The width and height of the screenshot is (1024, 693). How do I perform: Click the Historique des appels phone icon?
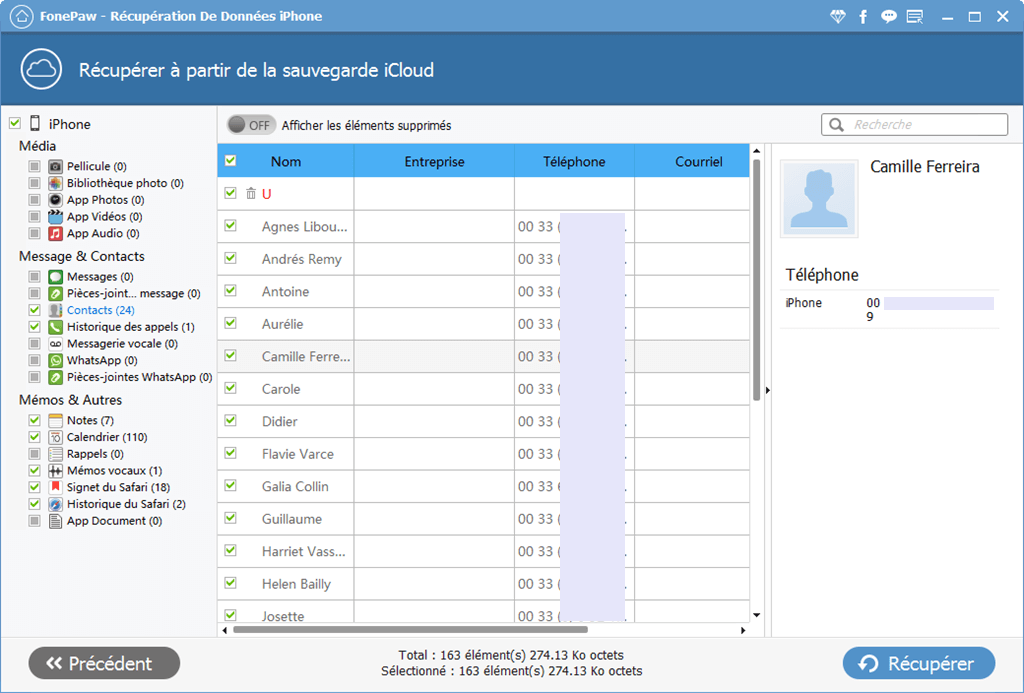(x=56, y=327)
